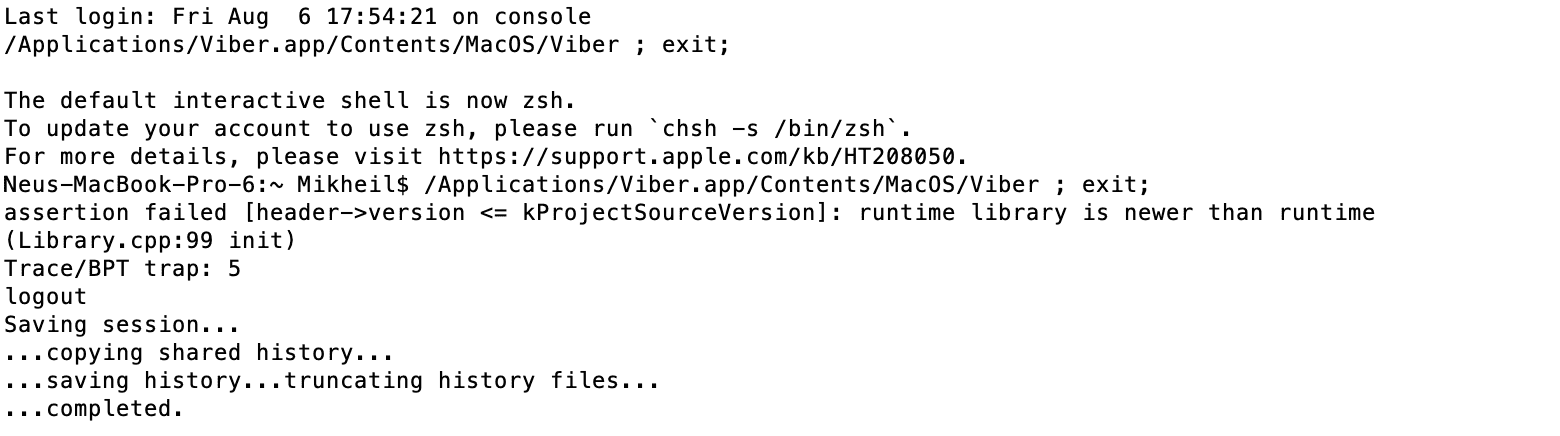The height and width of the screenshot is (436, 1560).
Task: Click 'runtime library is newer than runtime' text
Action: (1117, 213)
